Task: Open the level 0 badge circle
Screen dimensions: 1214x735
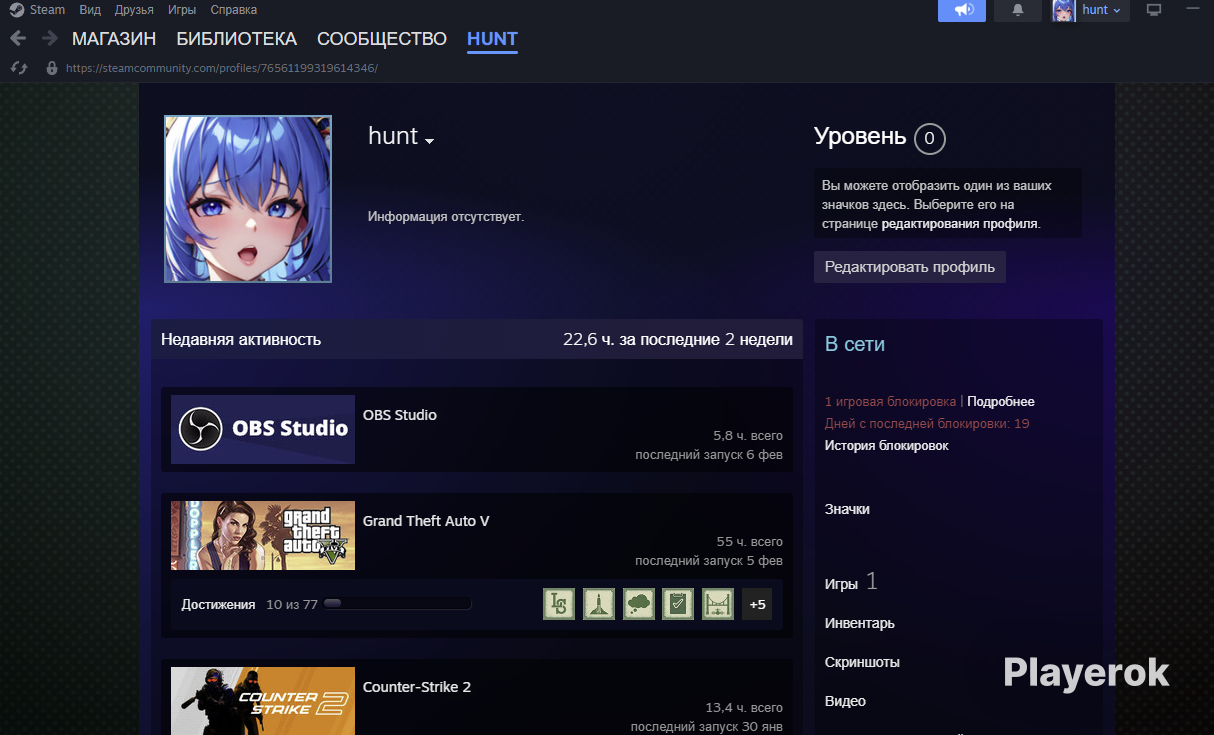Action: [x=930, y=138]
